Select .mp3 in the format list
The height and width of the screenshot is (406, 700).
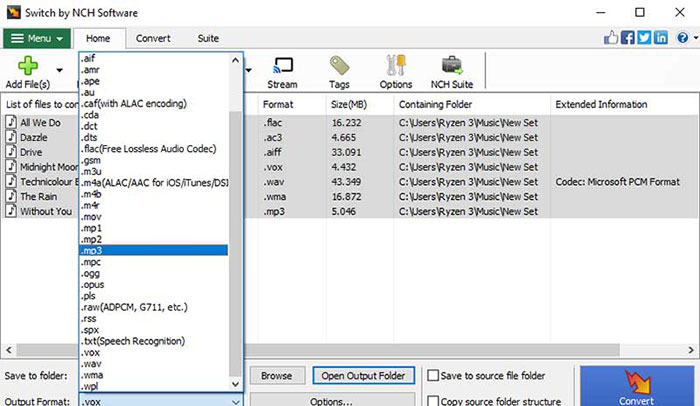(154, 250)
